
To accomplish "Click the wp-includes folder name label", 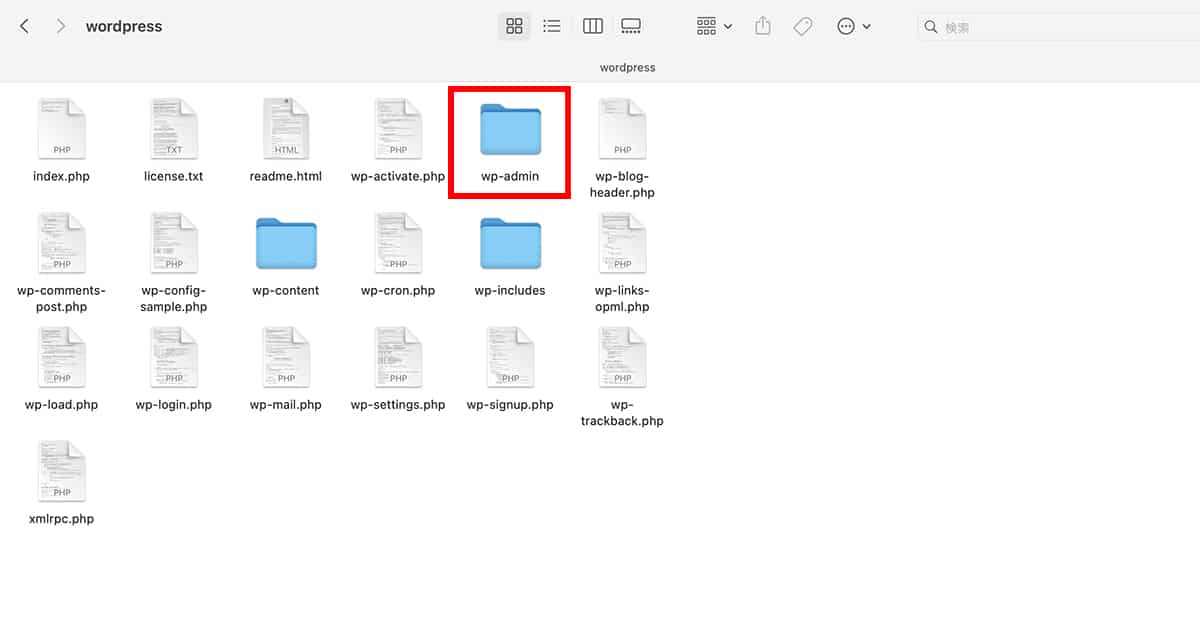I will 510,291.
